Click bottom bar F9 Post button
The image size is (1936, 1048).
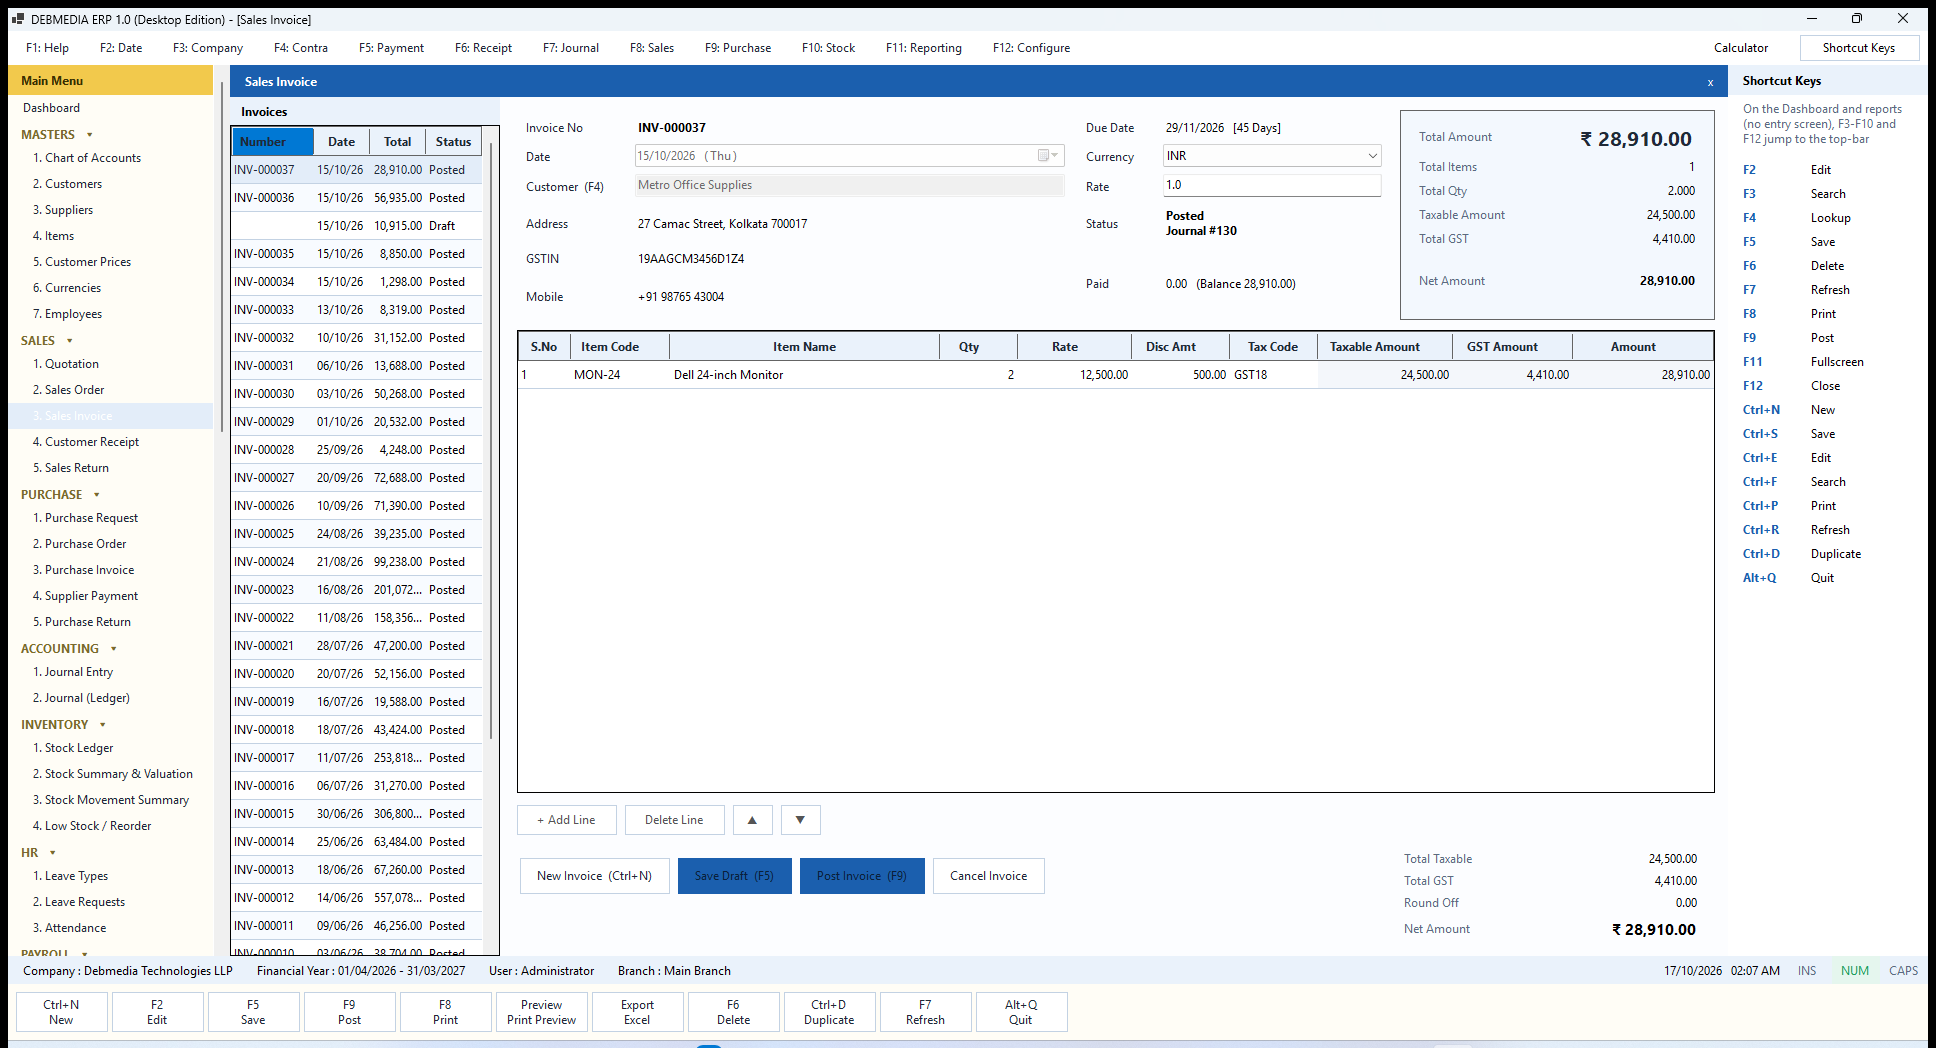click(x=349, y=1012)
